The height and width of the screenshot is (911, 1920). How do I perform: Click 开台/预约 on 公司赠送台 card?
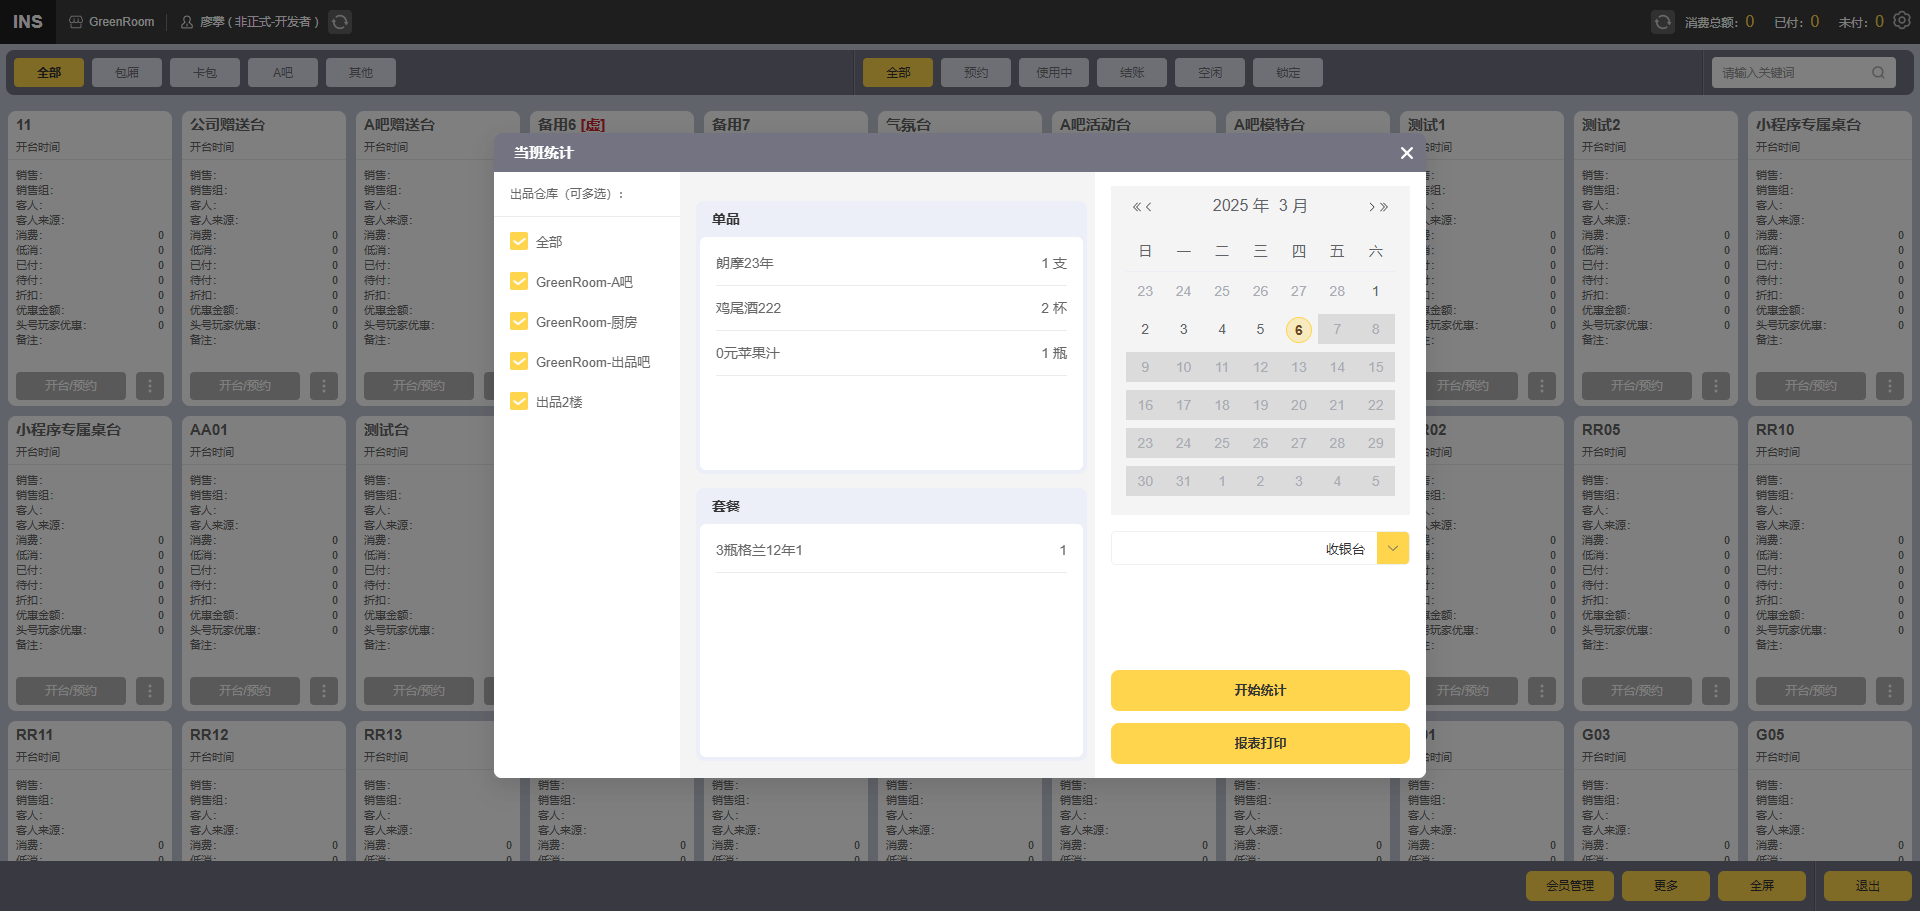click(x=245, y=386)
